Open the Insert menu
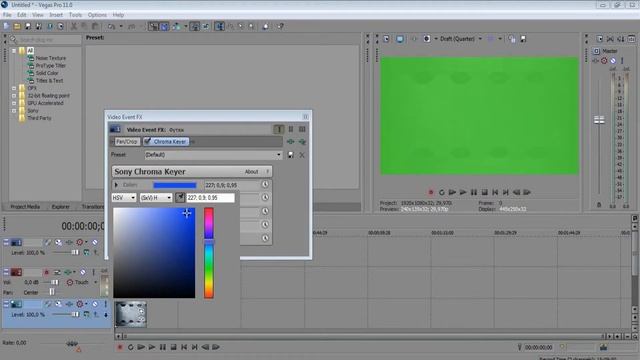Screen dimensions: 640x360 point(56,15)
